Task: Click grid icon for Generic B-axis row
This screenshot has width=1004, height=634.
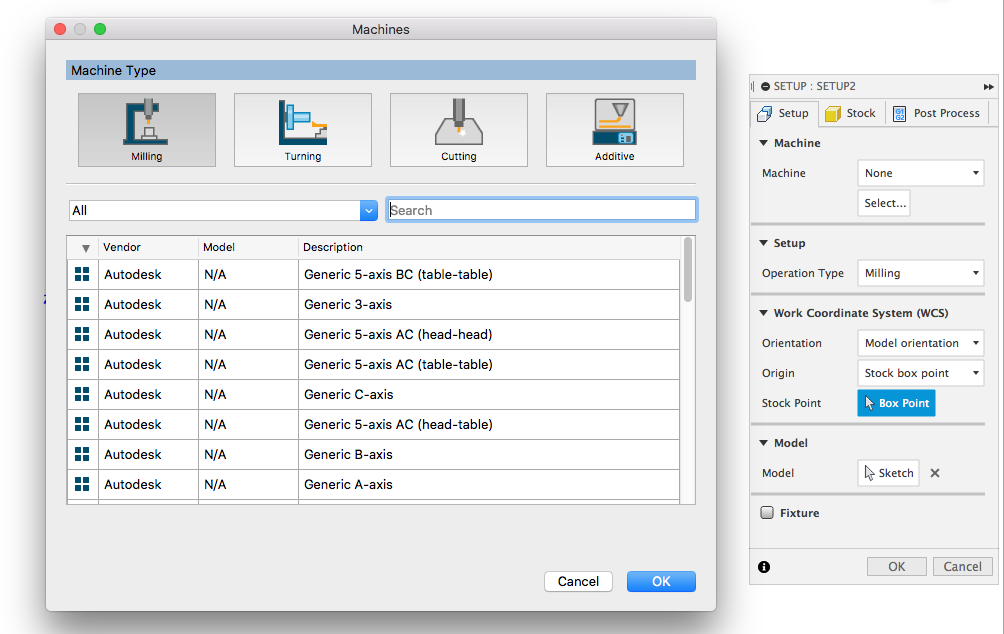Action: pyautogui.click(x=82, y=454)
